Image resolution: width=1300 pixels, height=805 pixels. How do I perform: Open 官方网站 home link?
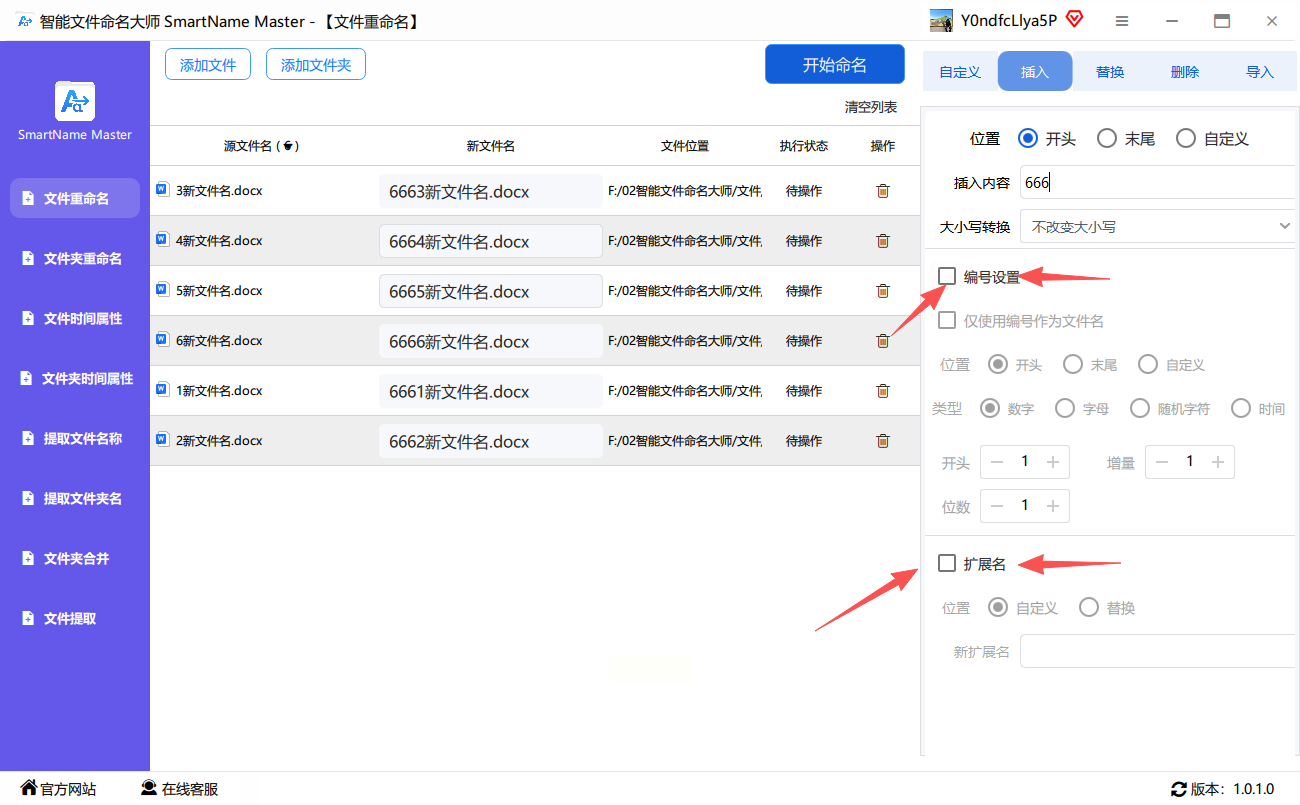click(58, 789)
